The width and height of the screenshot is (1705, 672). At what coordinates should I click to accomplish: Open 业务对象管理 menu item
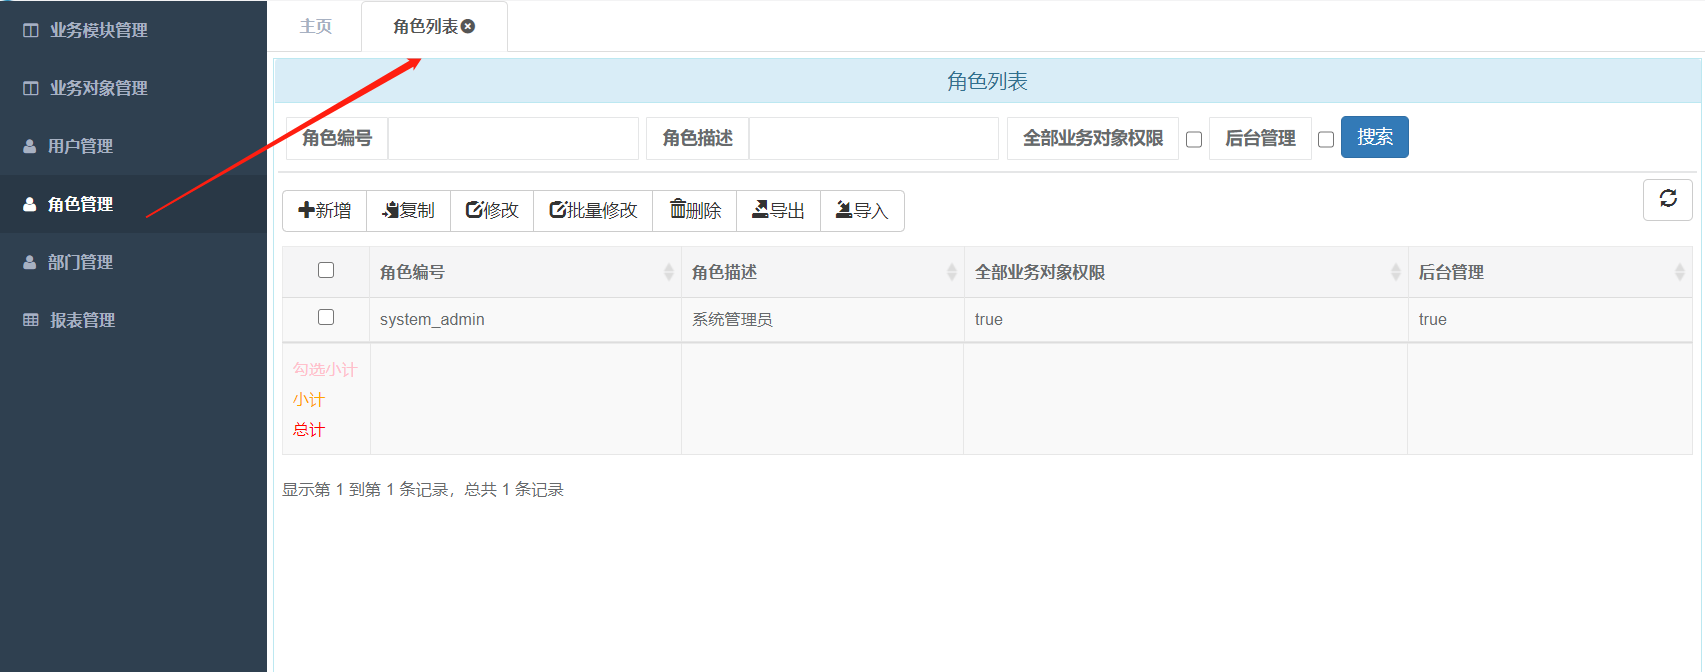point(134,89)
